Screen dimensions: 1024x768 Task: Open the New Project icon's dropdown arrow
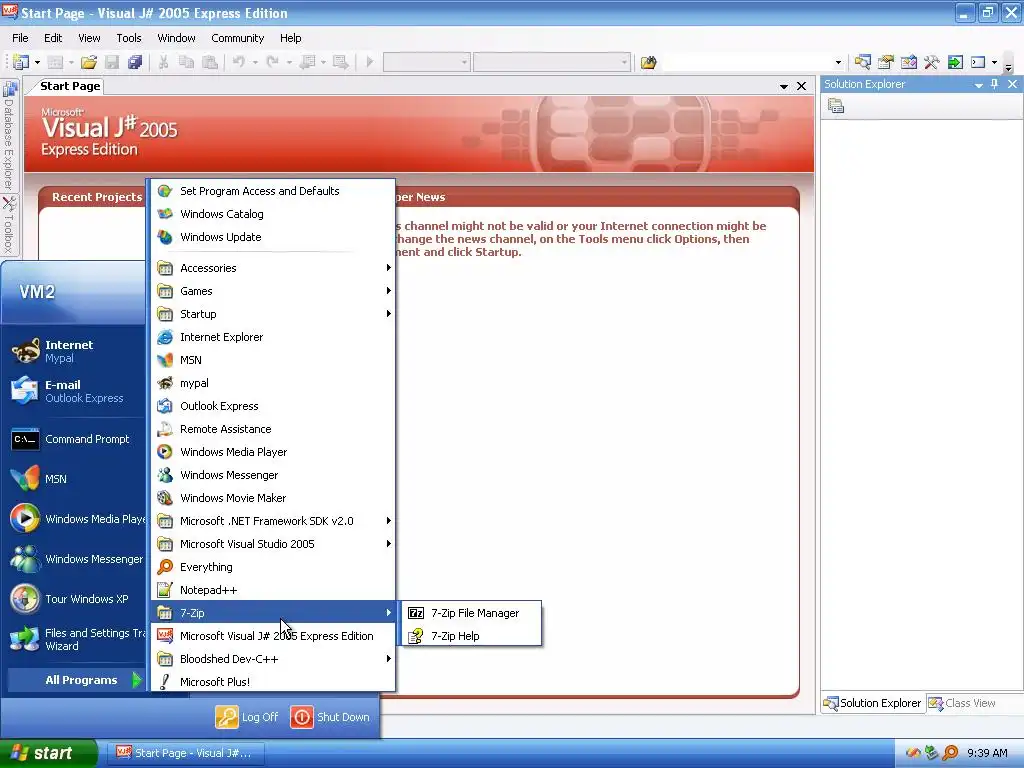point(37,63)
